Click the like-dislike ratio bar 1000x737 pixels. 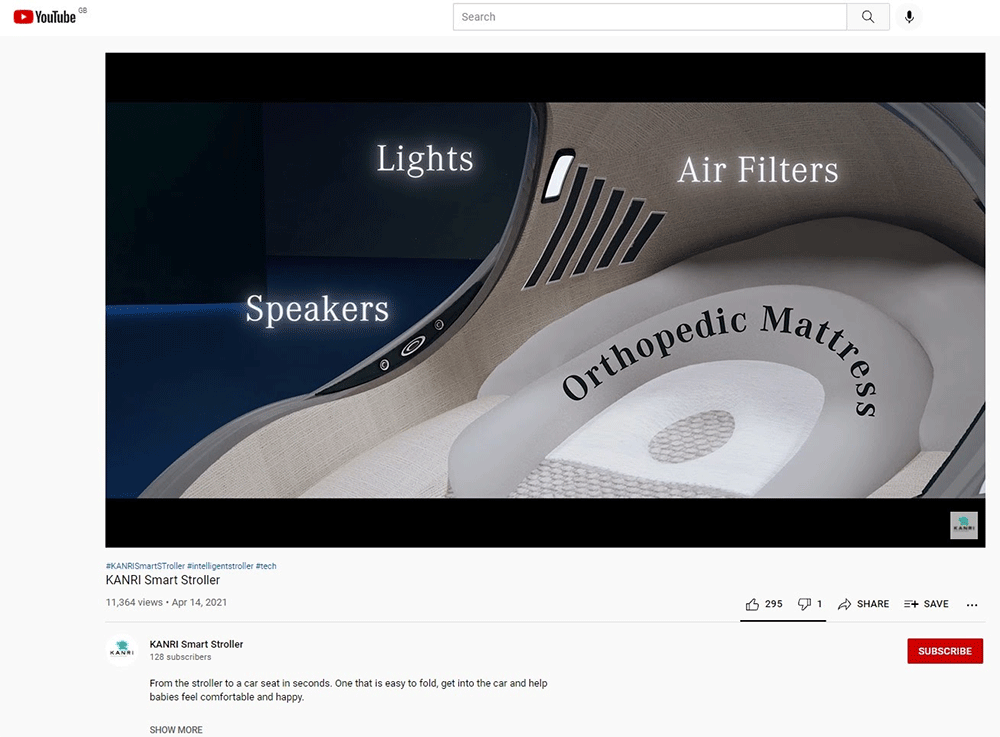pos(783,621)
